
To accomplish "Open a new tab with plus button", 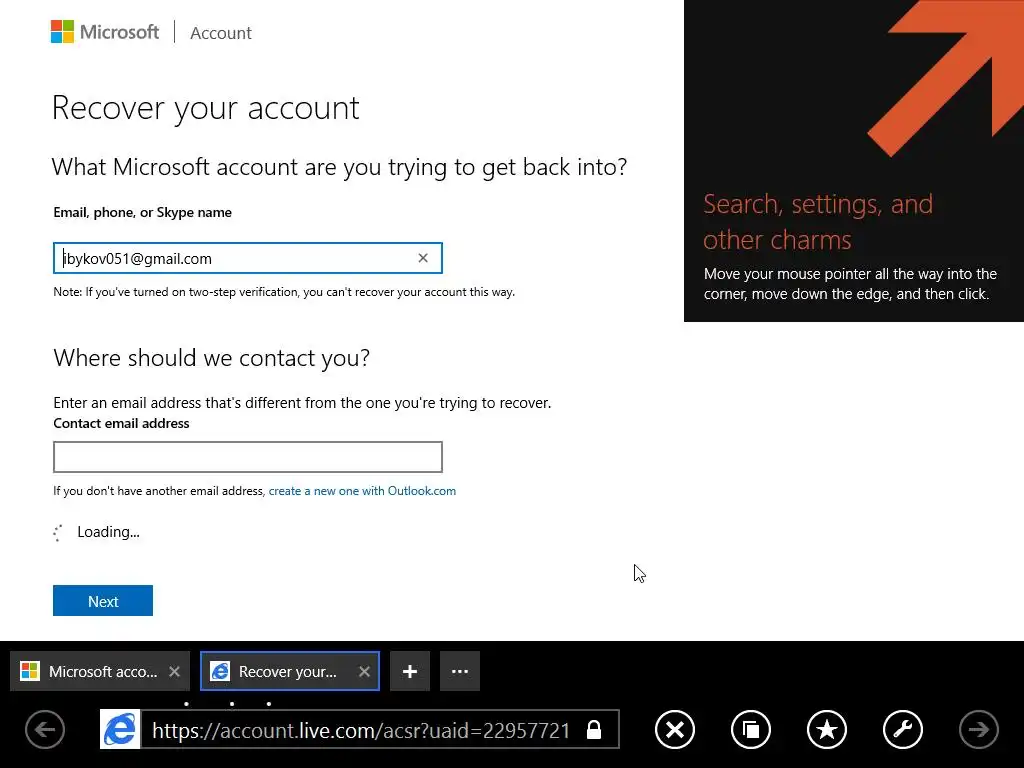I will click(x=410, y=671).
